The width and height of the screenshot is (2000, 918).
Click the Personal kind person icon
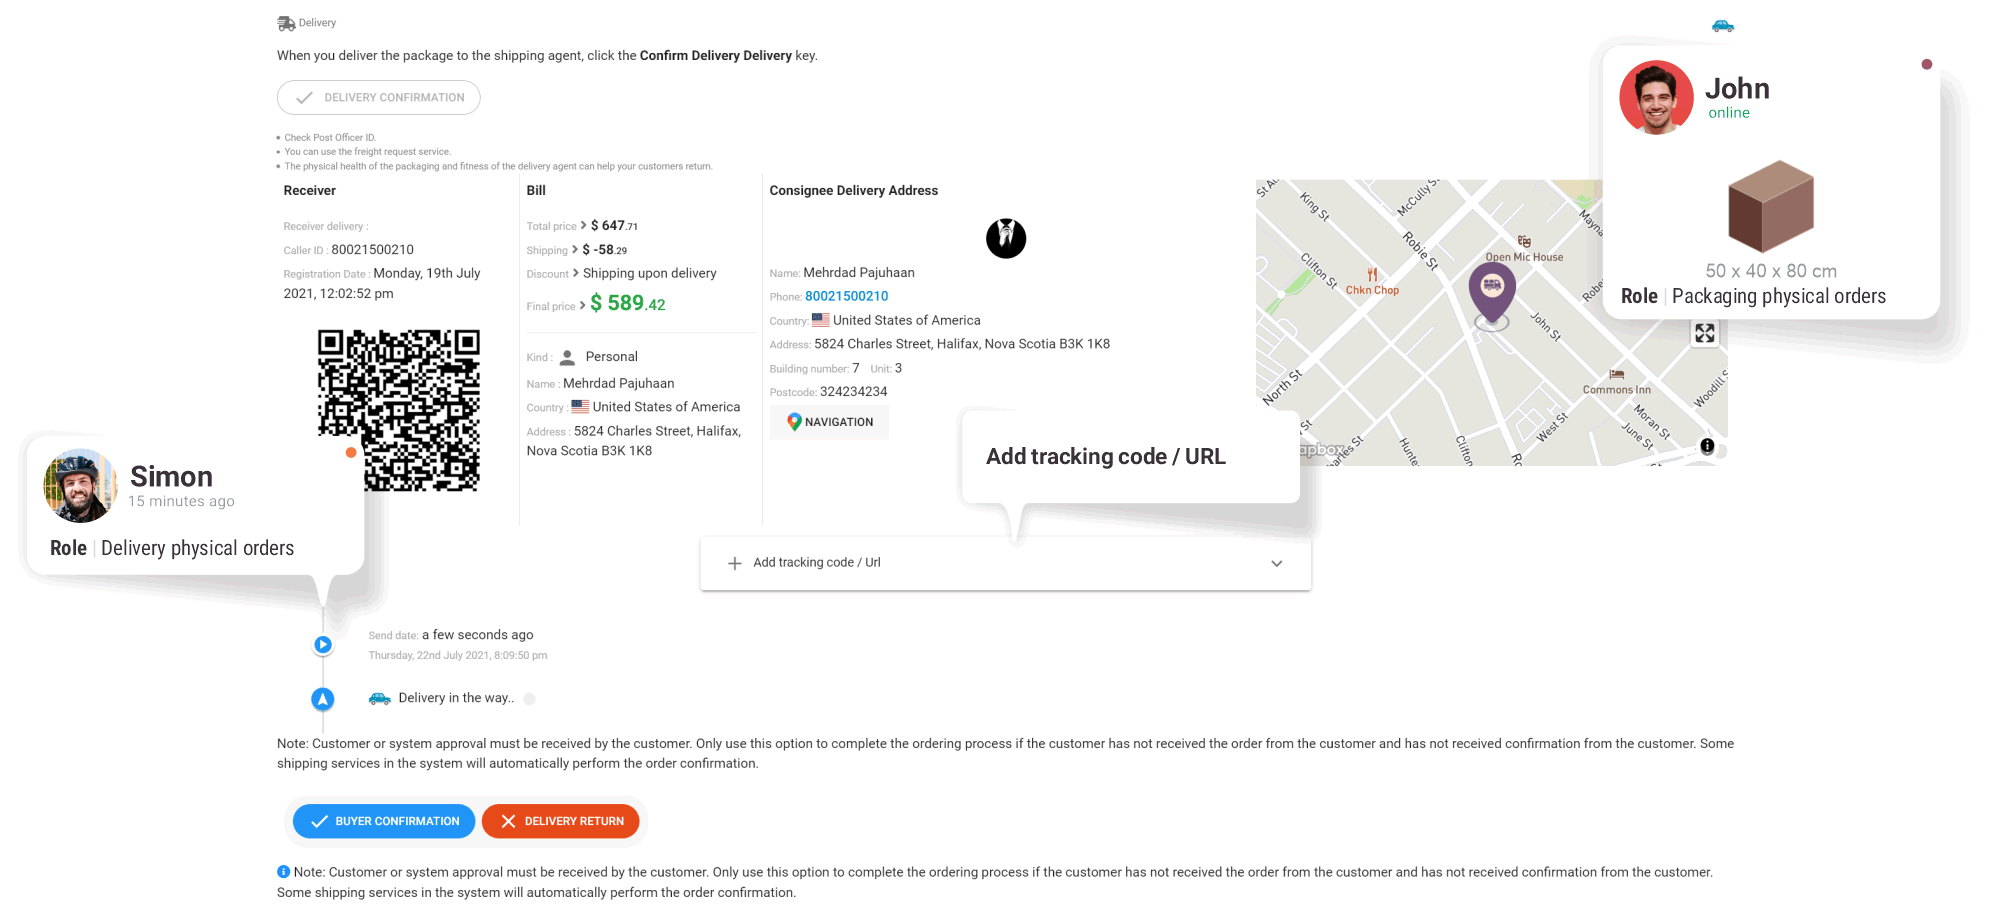coord(567,357)
